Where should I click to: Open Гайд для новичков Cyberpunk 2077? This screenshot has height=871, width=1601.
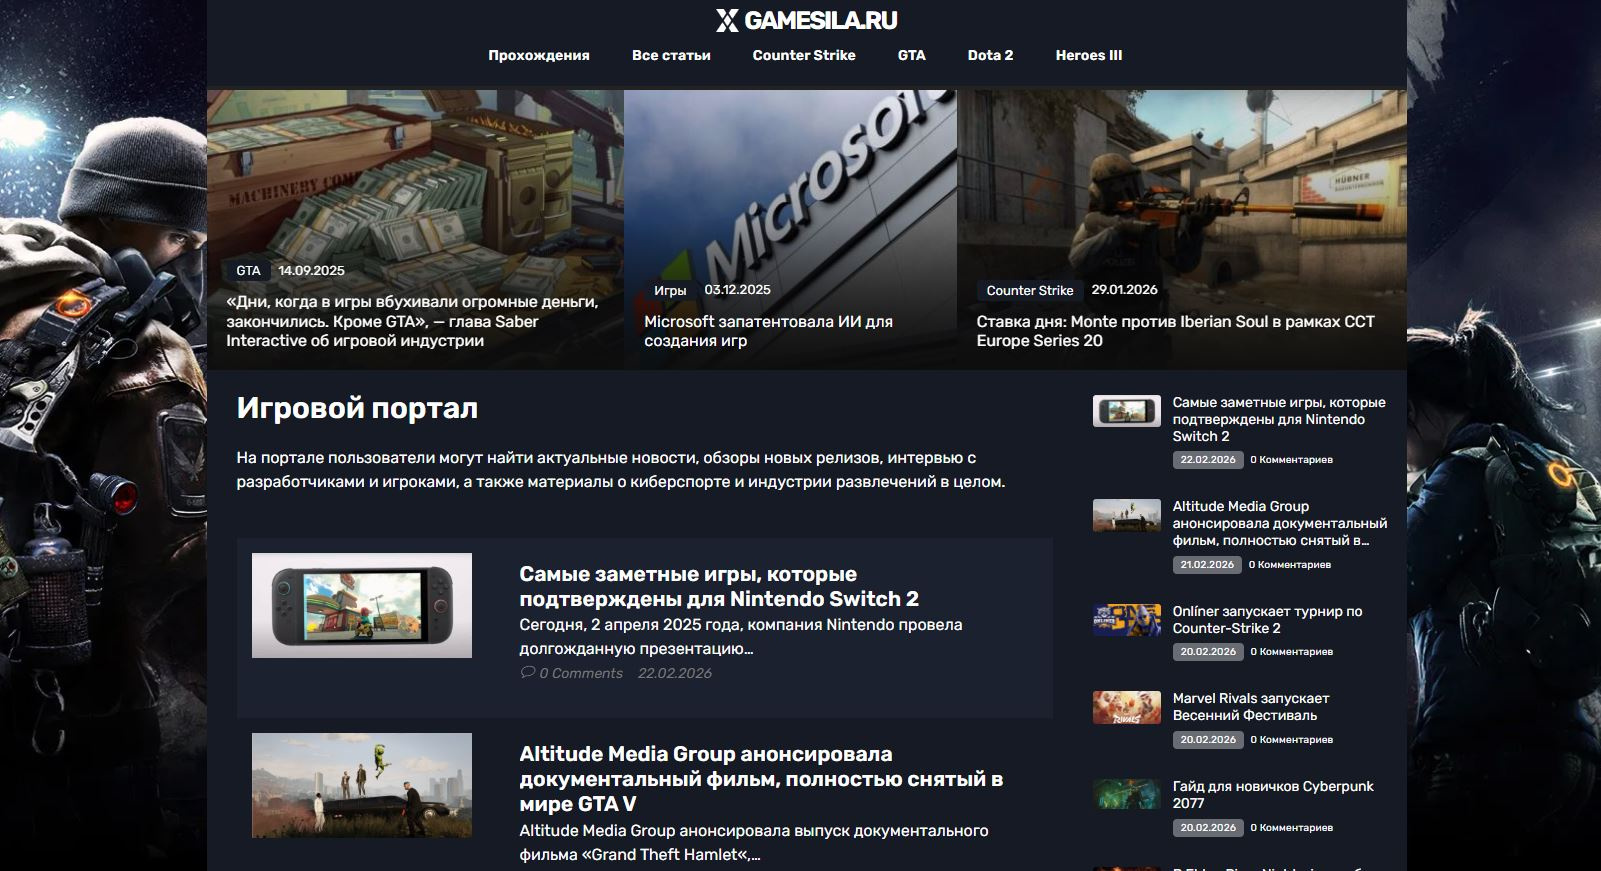click(x=1273, y=795)
